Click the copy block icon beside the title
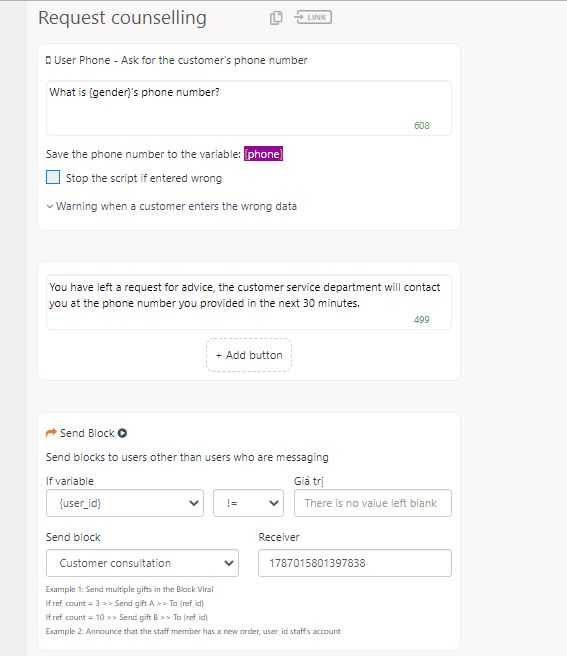567x656 pixels. (276, 18)
